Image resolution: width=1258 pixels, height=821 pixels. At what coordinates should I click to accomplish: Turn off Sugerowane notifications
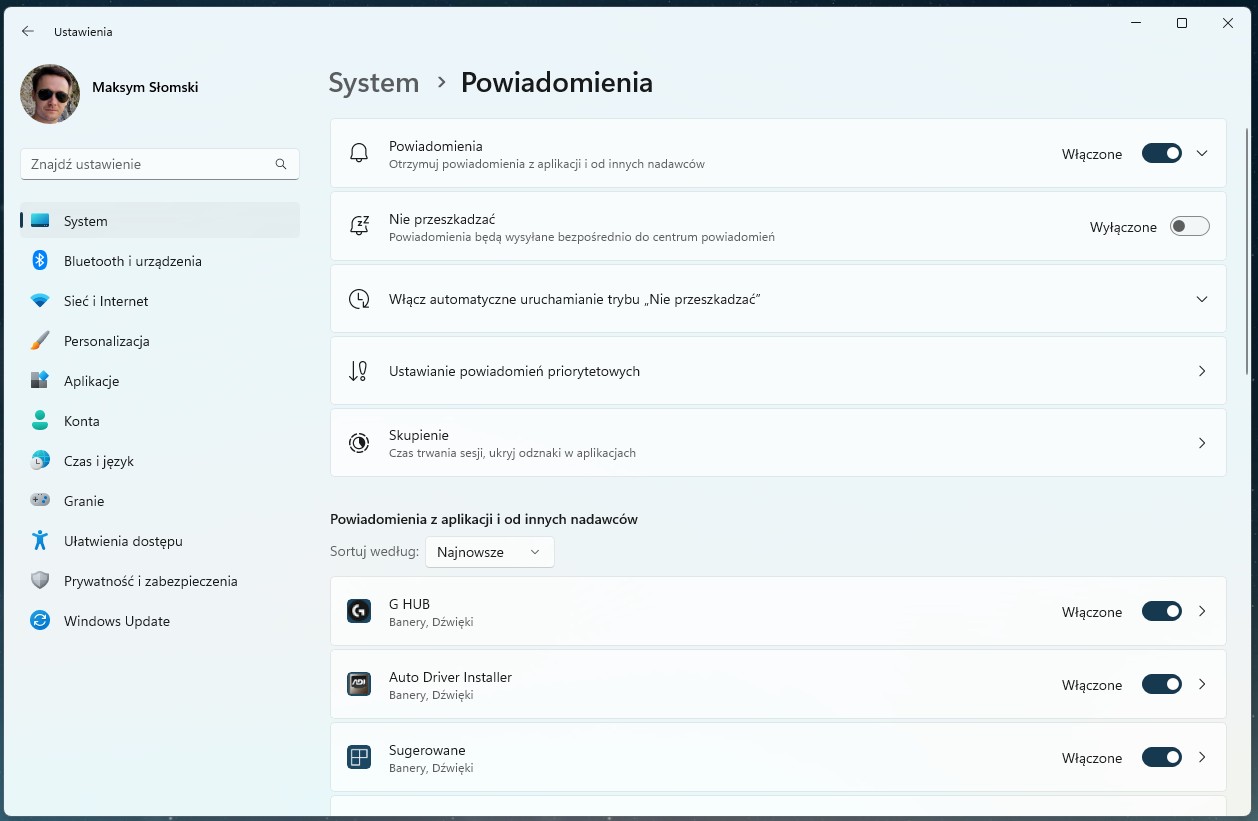point(1161,757)
